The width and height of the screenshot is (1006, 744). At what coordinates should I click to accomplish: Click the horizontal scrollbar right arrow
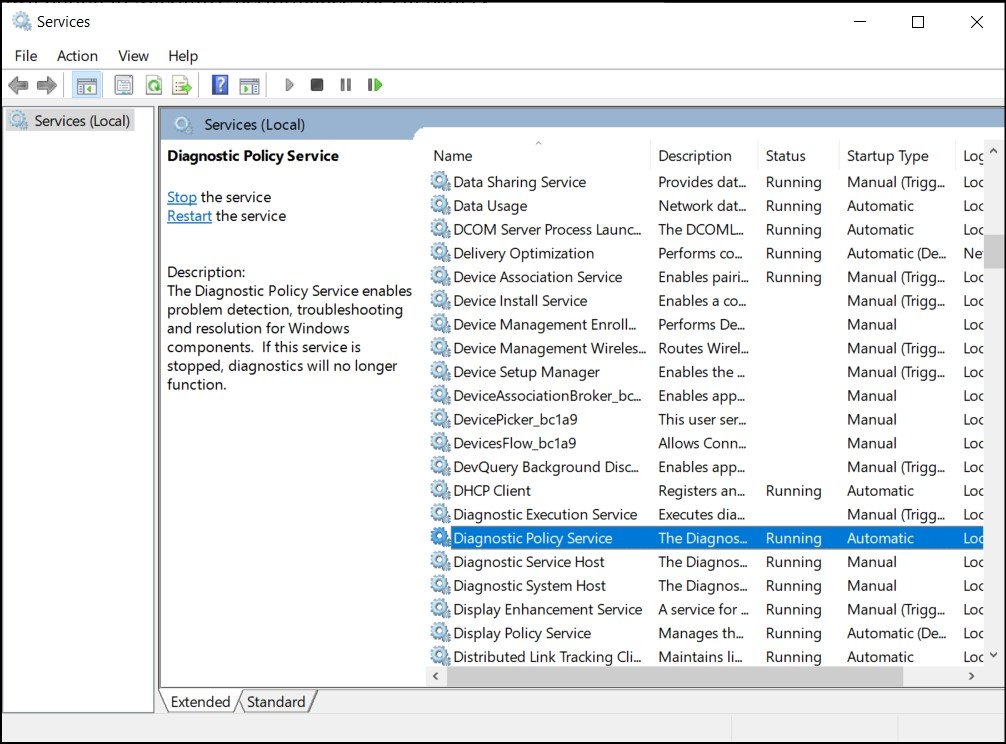point(971,677)
